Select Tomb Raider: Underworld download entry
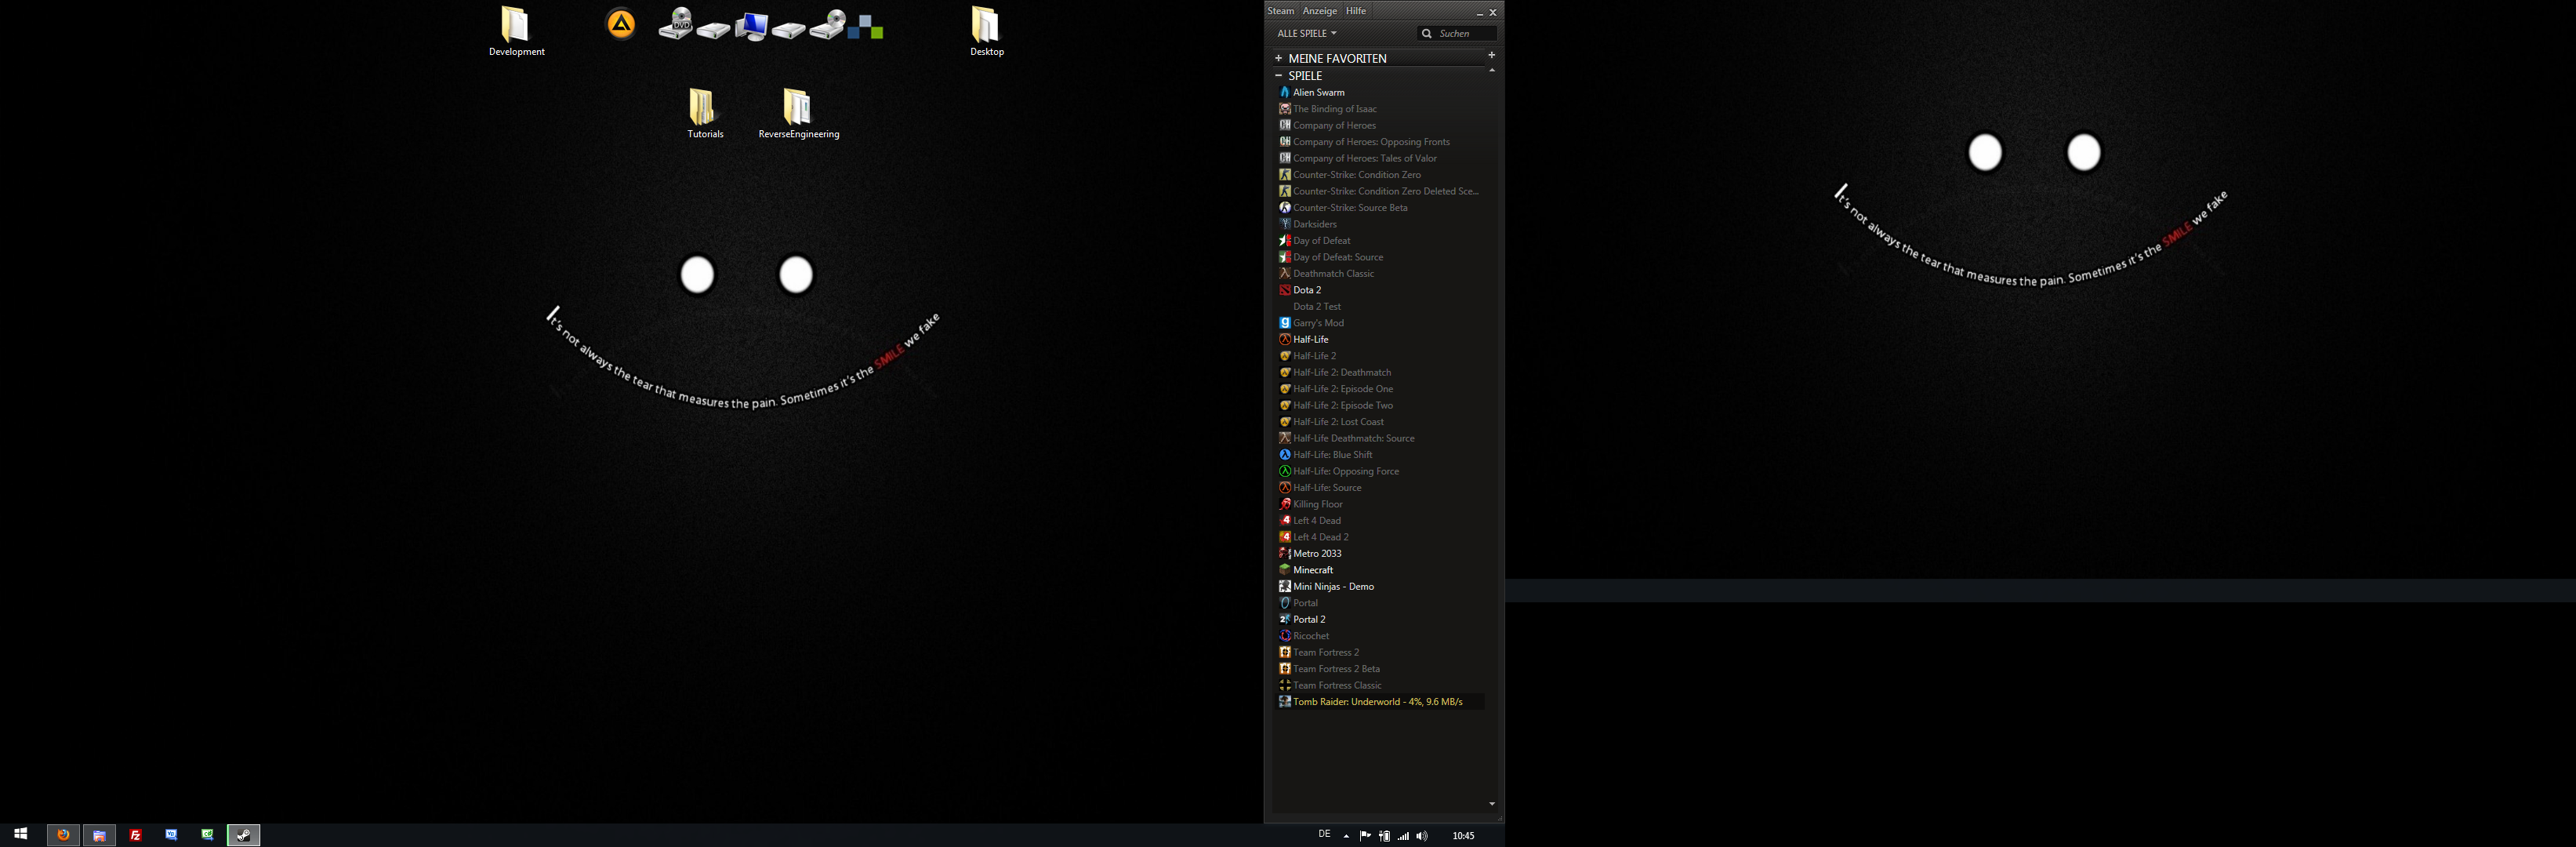2576x847 pixels. point(1380,702)
